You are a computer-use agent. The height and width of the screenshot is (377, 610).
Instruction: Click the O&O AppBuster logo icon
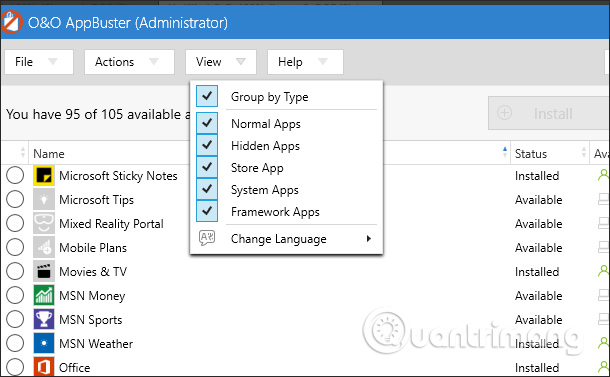[x=11, y=22]
